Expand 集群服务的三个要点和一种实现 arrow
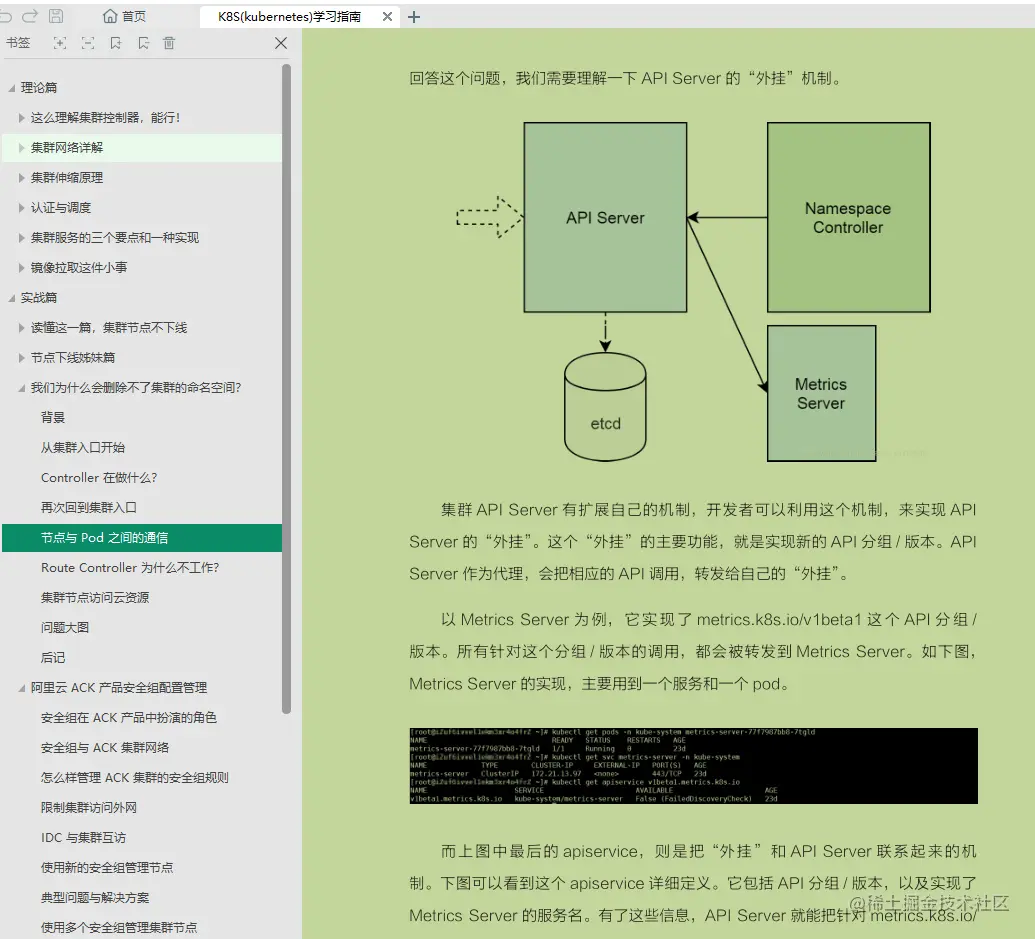The width and height of the screenshot is (1035, 939). (x=22, y=238)
